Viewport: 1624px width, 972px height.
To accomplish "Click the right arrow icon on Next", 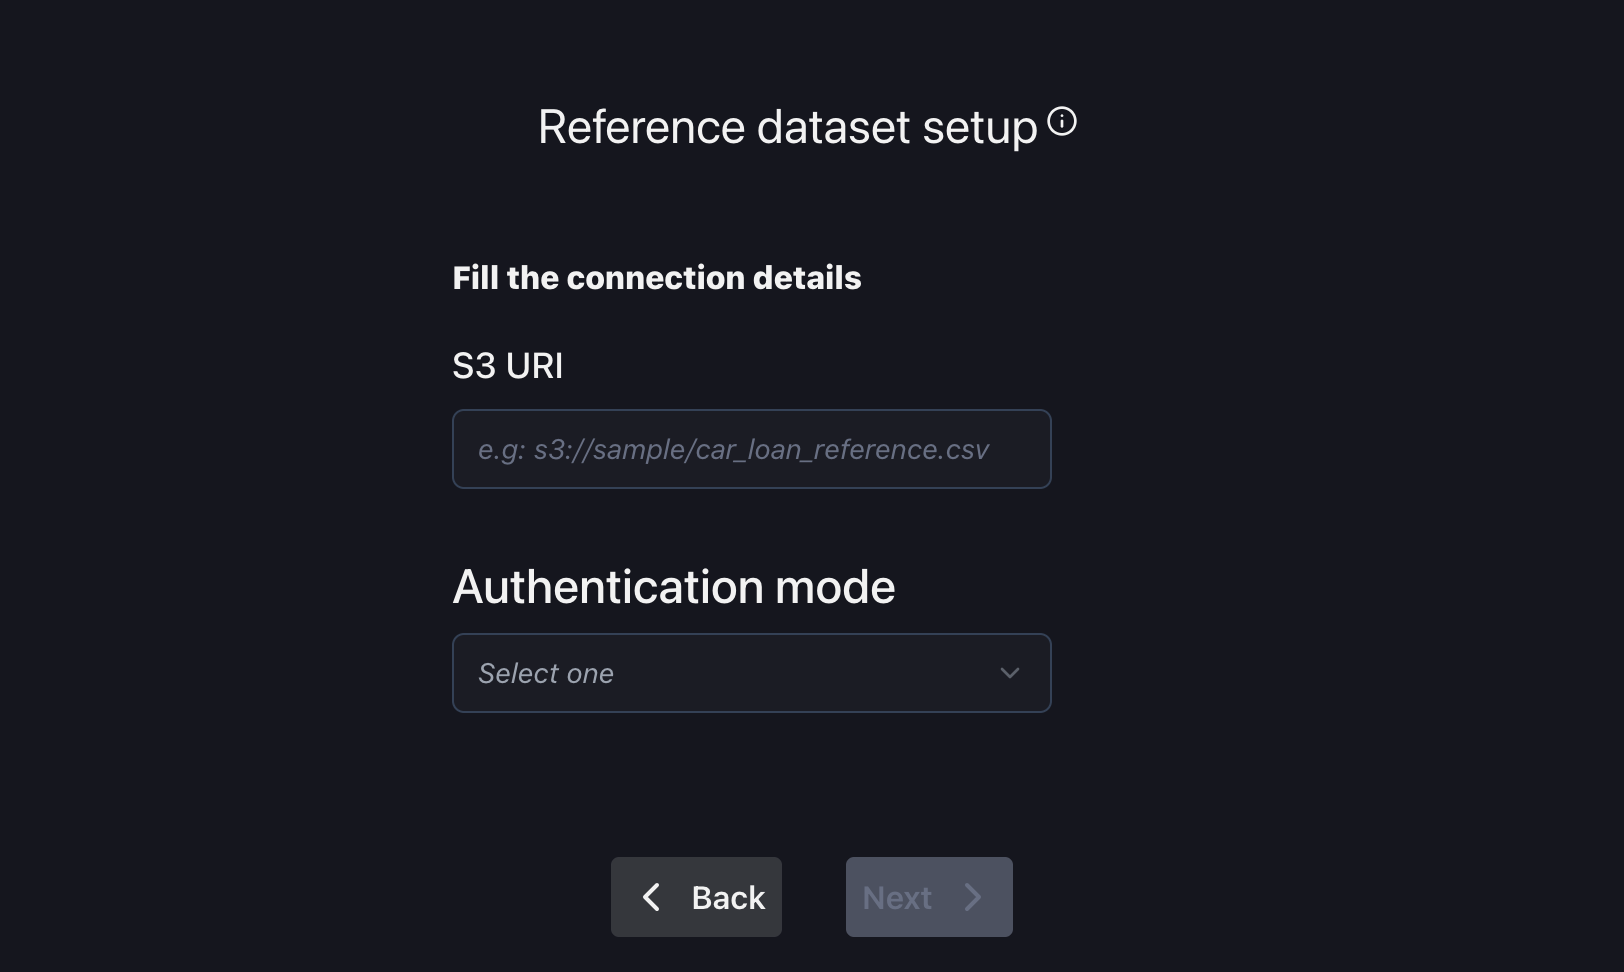I will point(973,897).
